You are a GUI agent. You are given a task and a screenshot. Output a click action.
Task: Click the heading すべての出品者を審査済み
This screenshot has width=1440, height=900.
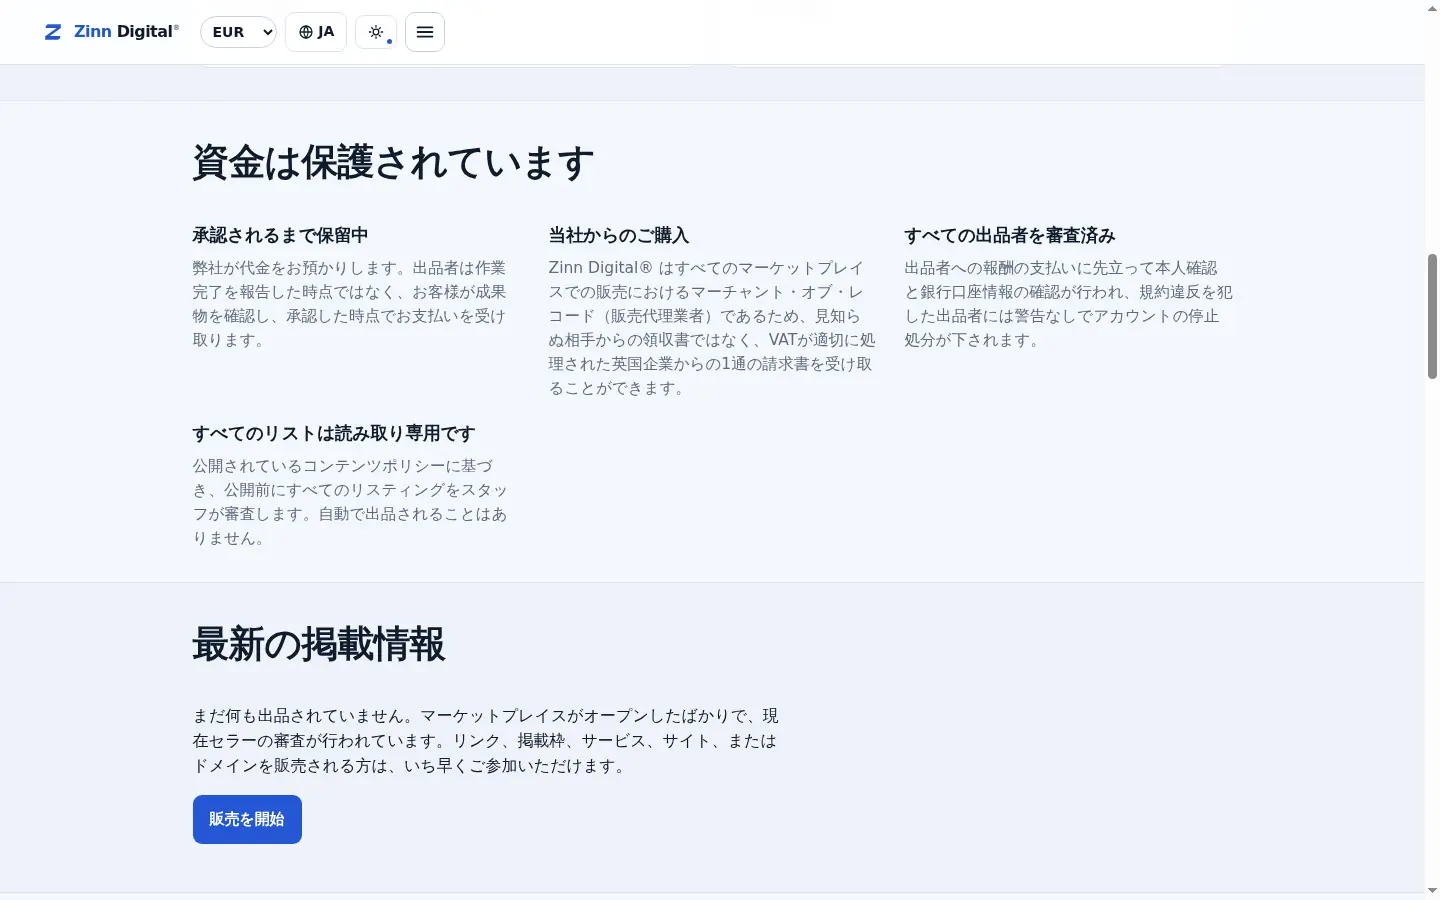[1010, 235]
